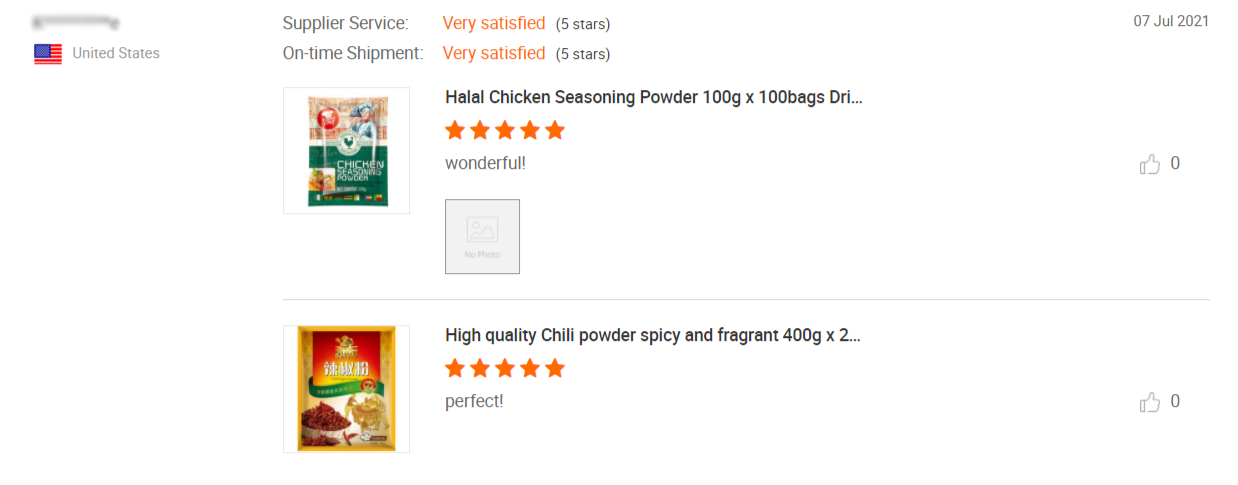Click the United States flag icon

click(48, 54)
